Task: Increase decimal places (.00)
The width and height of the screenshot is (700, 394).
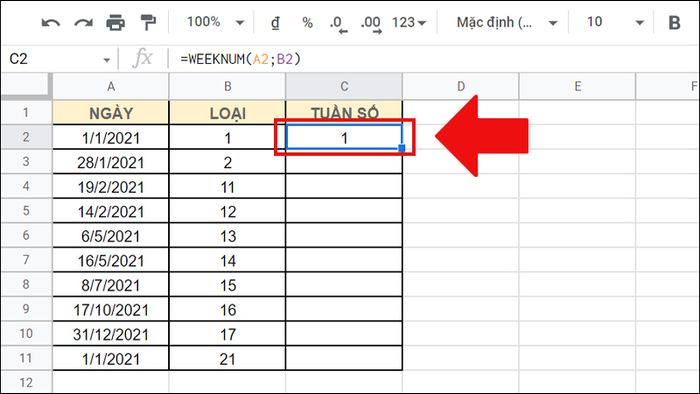Action: (371, 23)
